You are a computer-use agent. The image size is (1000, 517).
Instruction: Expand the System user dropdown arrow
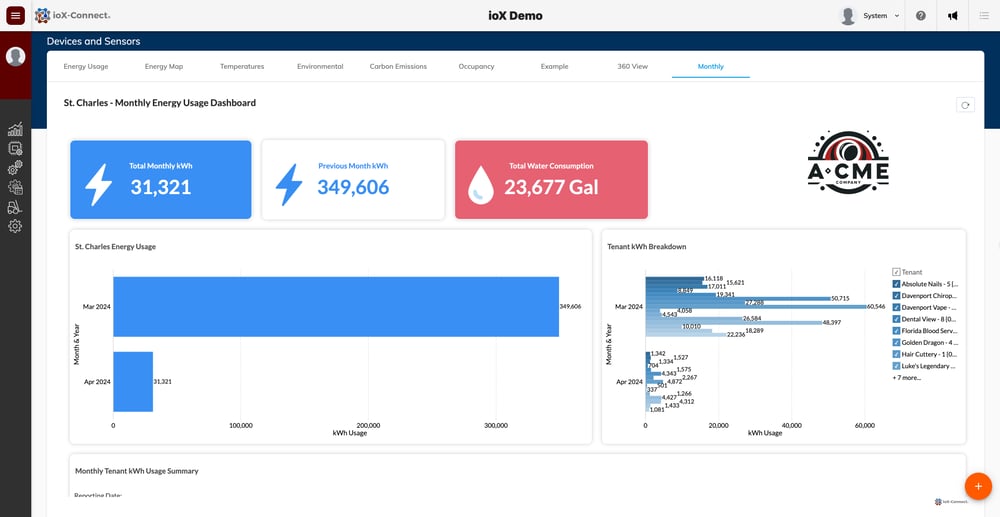coord(897,16)
